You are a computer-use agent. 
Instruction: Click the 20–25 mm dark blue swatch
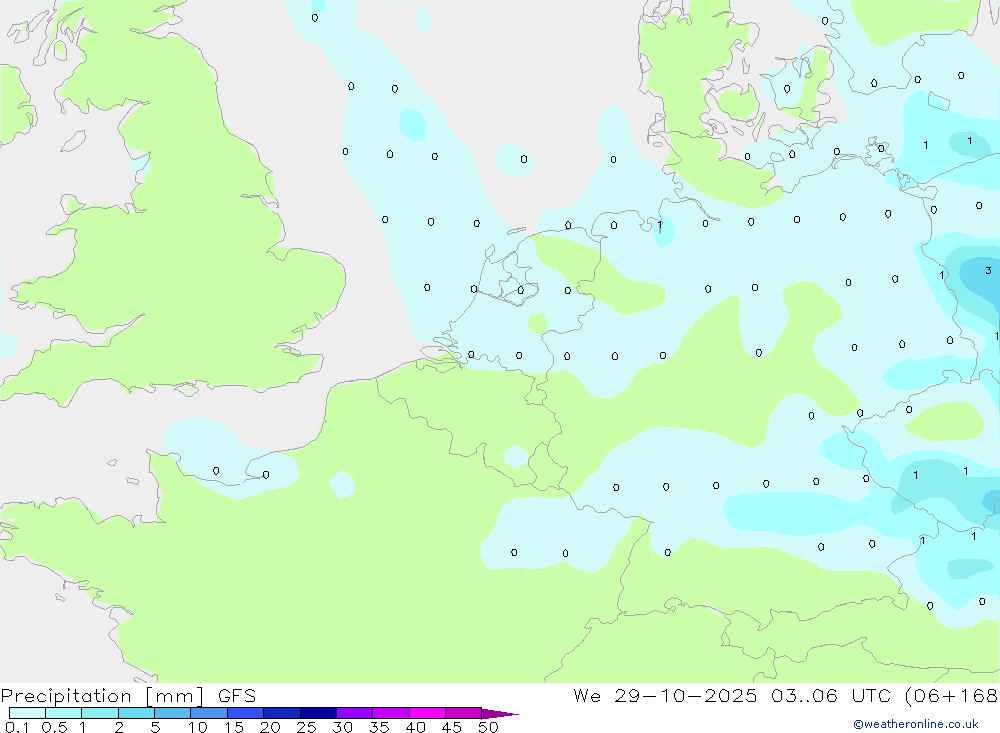tap(282, 713)
